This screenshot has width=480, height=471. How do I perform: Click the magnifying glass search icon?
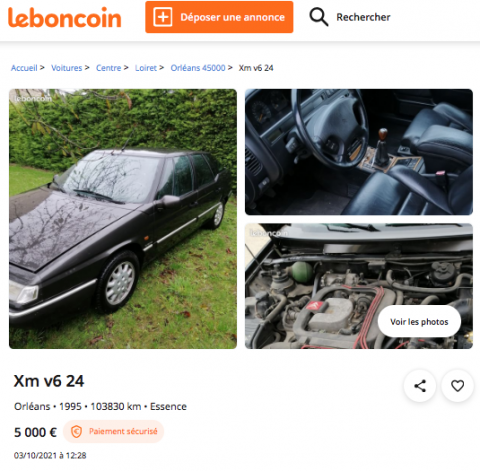(319, 17)
